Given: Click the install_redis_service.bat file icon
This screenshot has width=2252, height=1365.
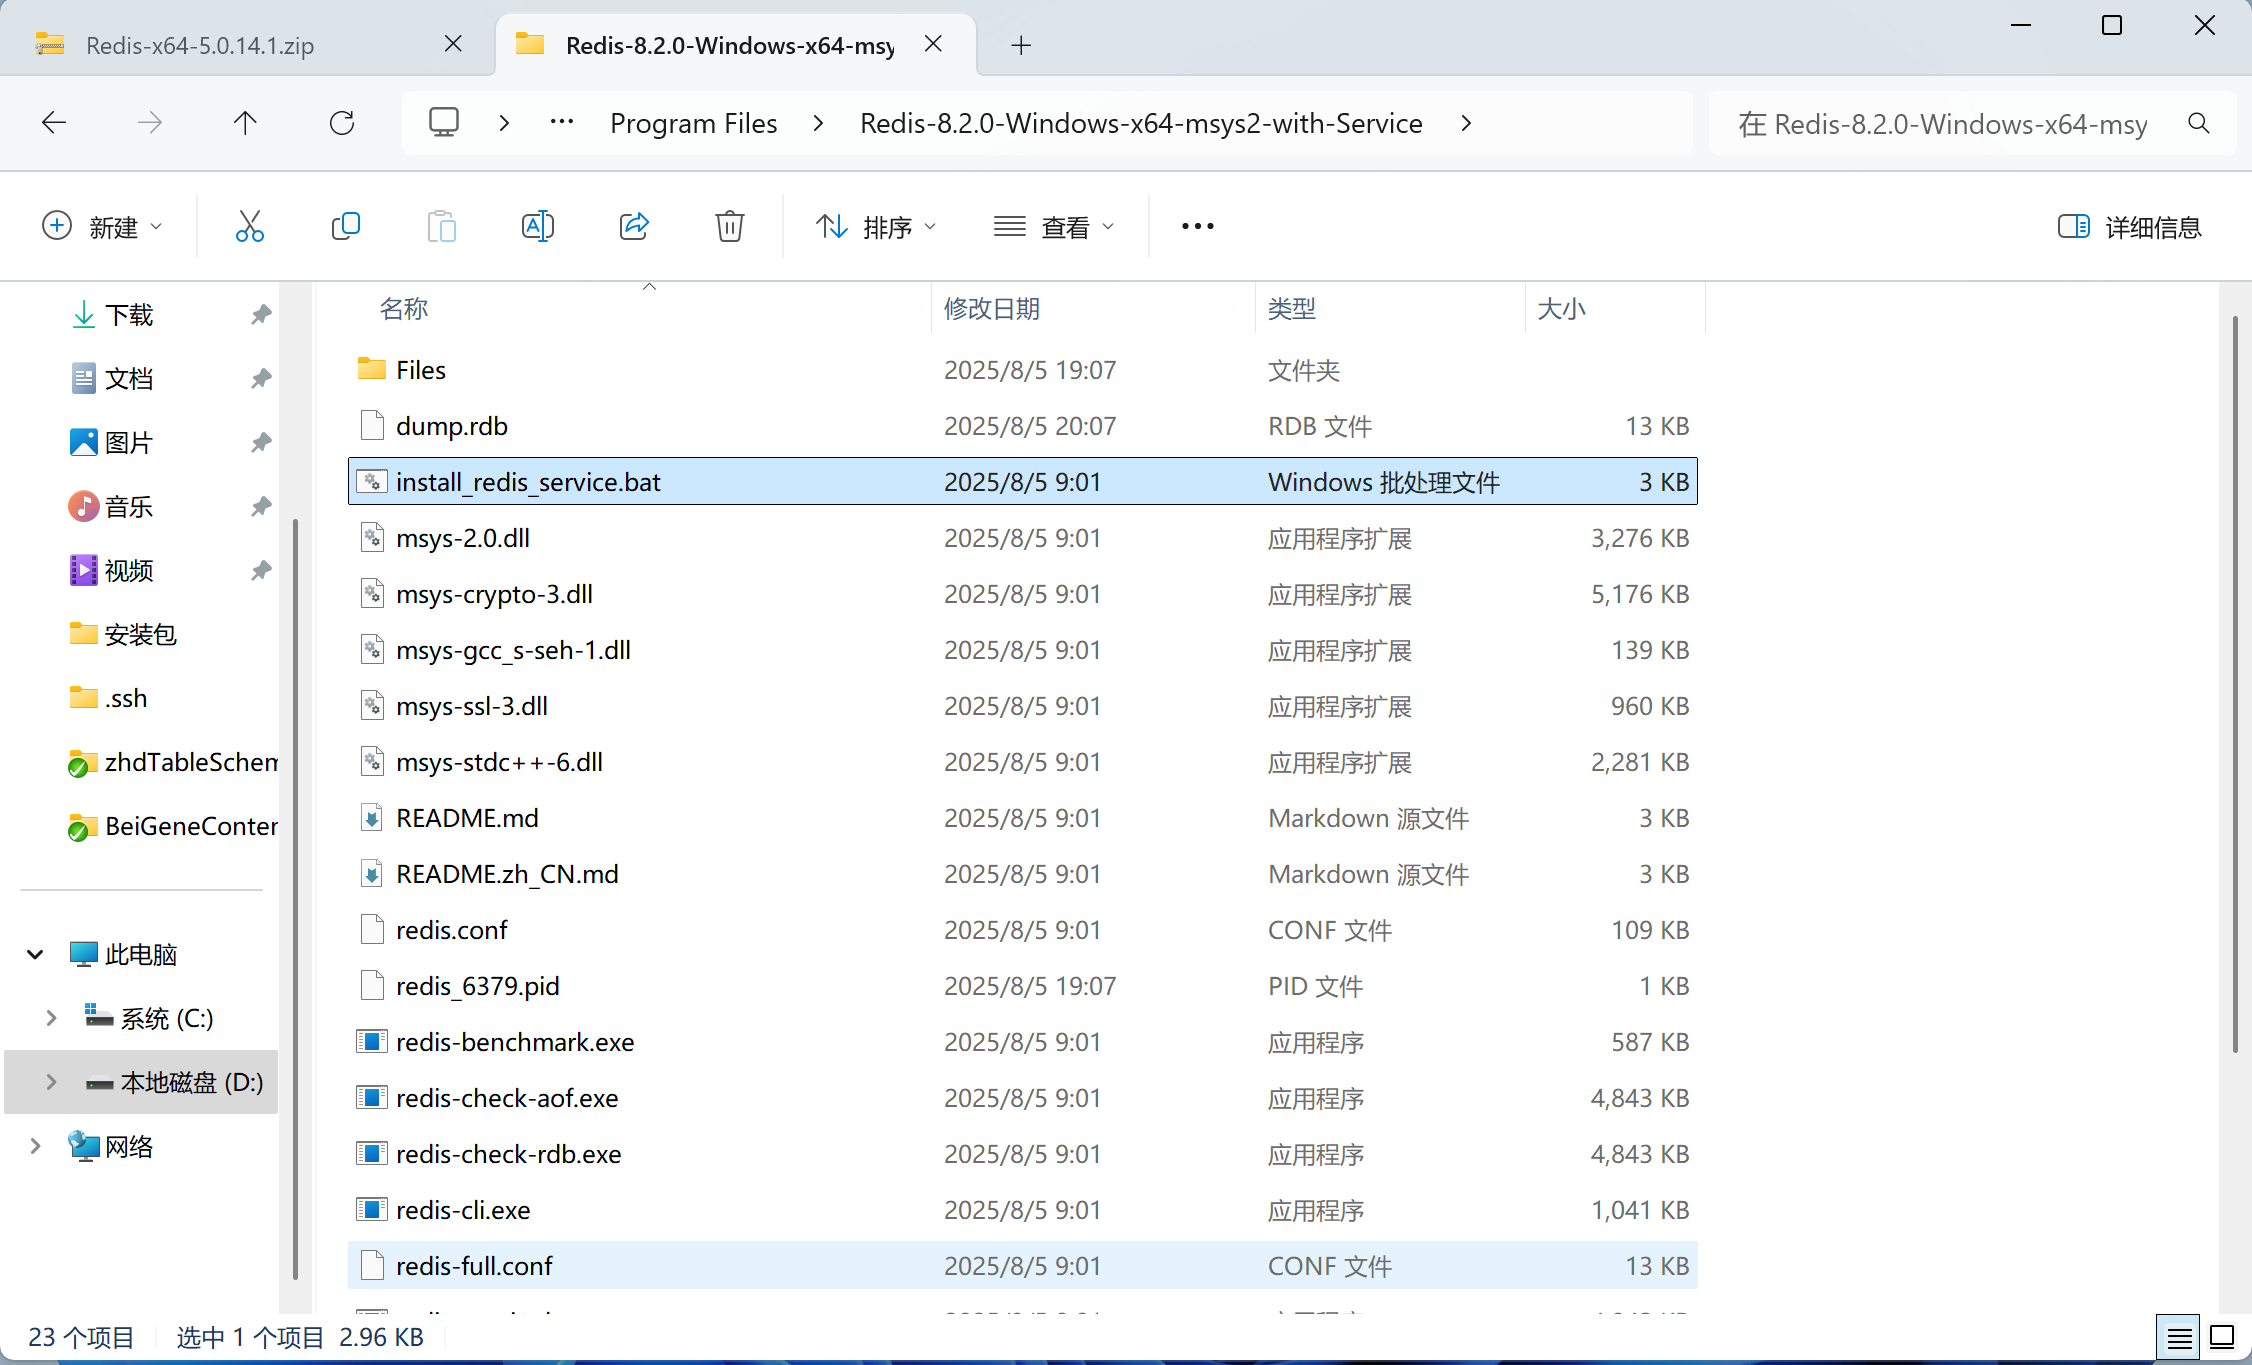Looking at the screenshot, I should pos(372,482).
